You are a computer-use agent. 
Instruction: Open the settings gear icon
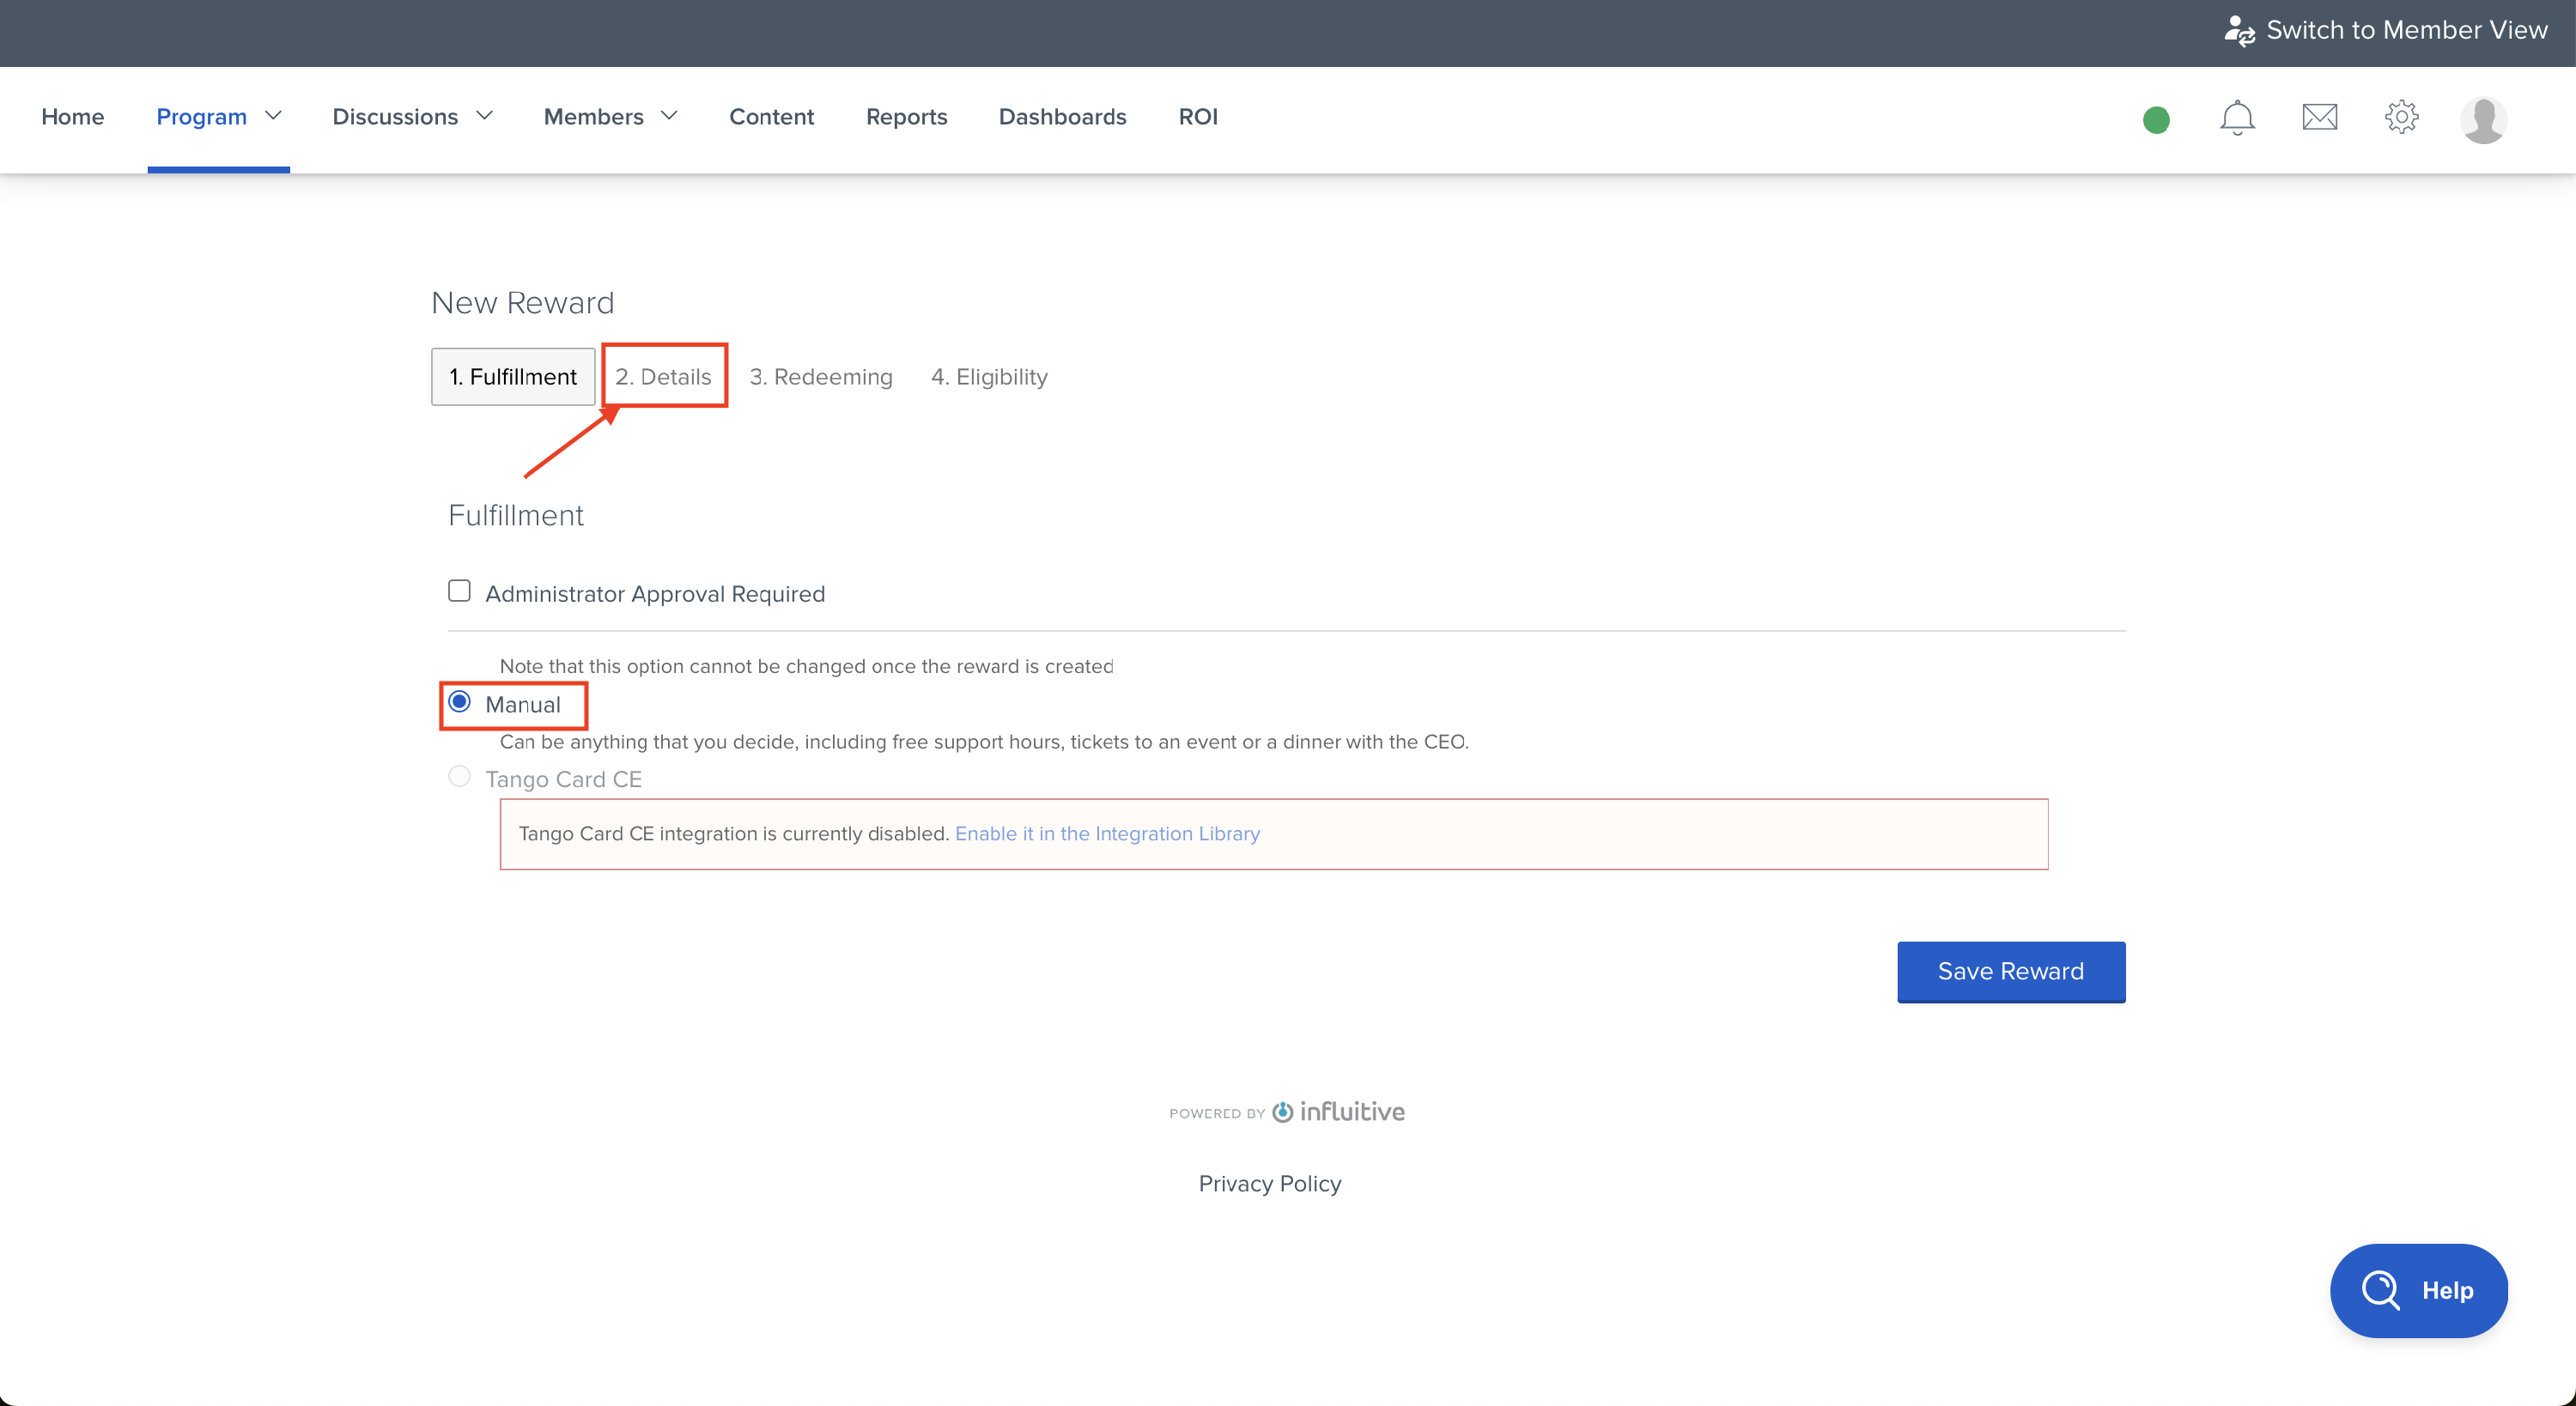coord(2401,117)
